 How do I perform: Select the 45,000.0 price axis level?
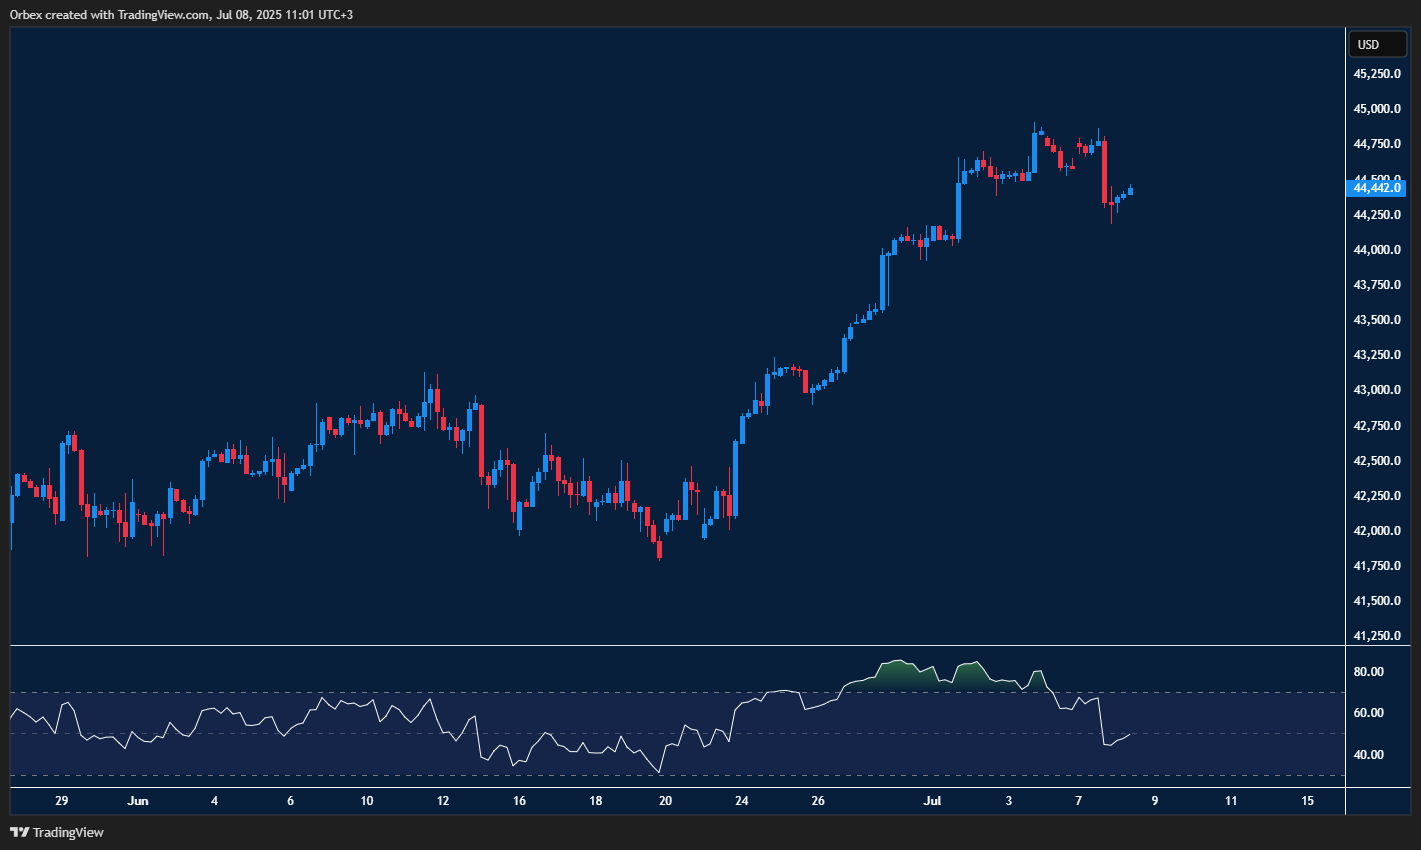tap(1376, 109)
